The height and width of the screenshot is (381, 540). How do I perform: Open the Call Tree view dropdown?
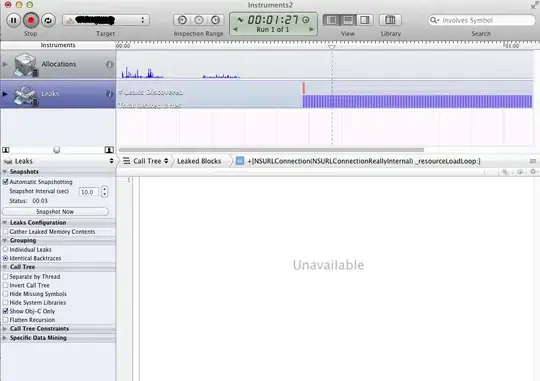(x=146, y=161)
